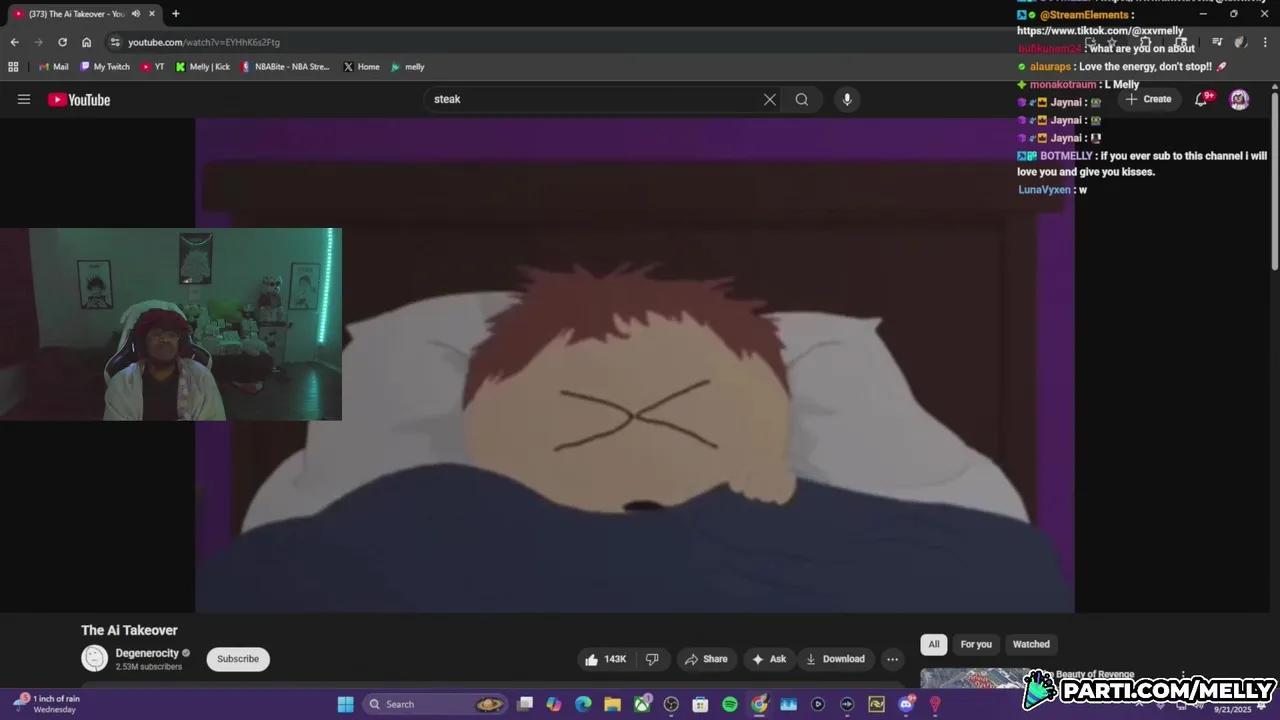Subscribe to Degenerocity
The width and height of the screenshot is (1280, 720).
[x=238, y=659]
